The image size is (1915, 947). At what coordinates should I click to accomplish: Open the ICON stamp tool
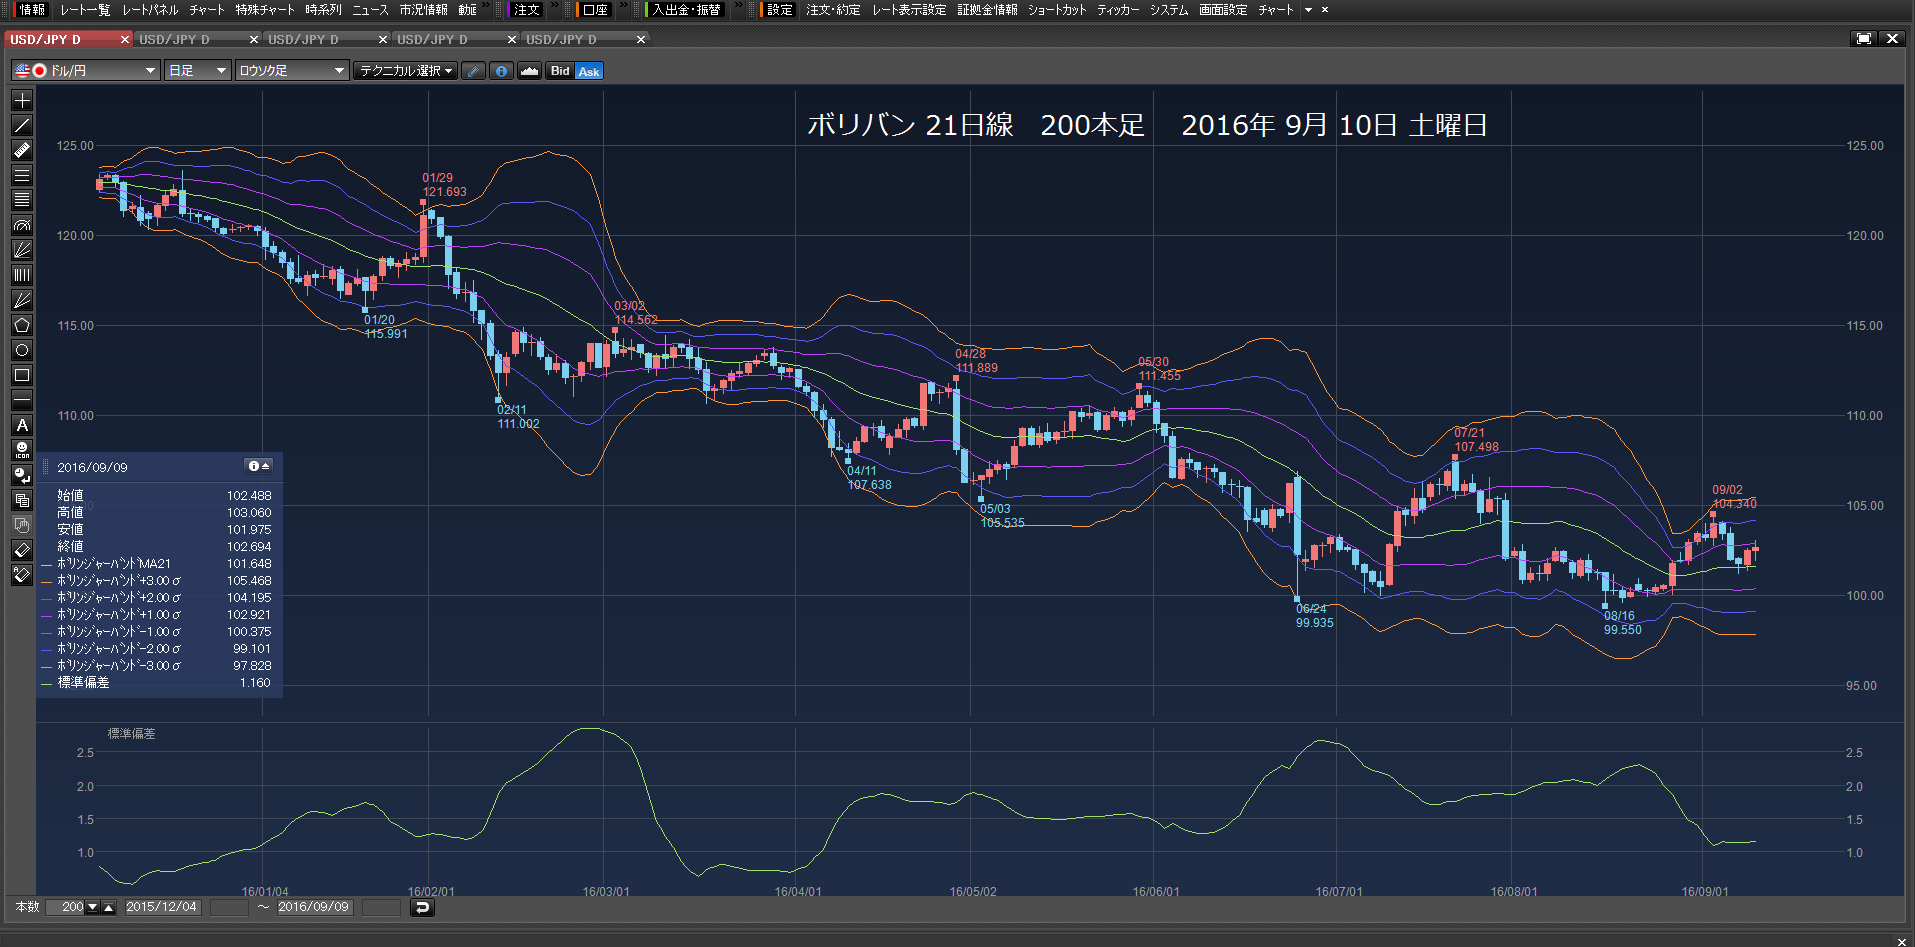22,450
